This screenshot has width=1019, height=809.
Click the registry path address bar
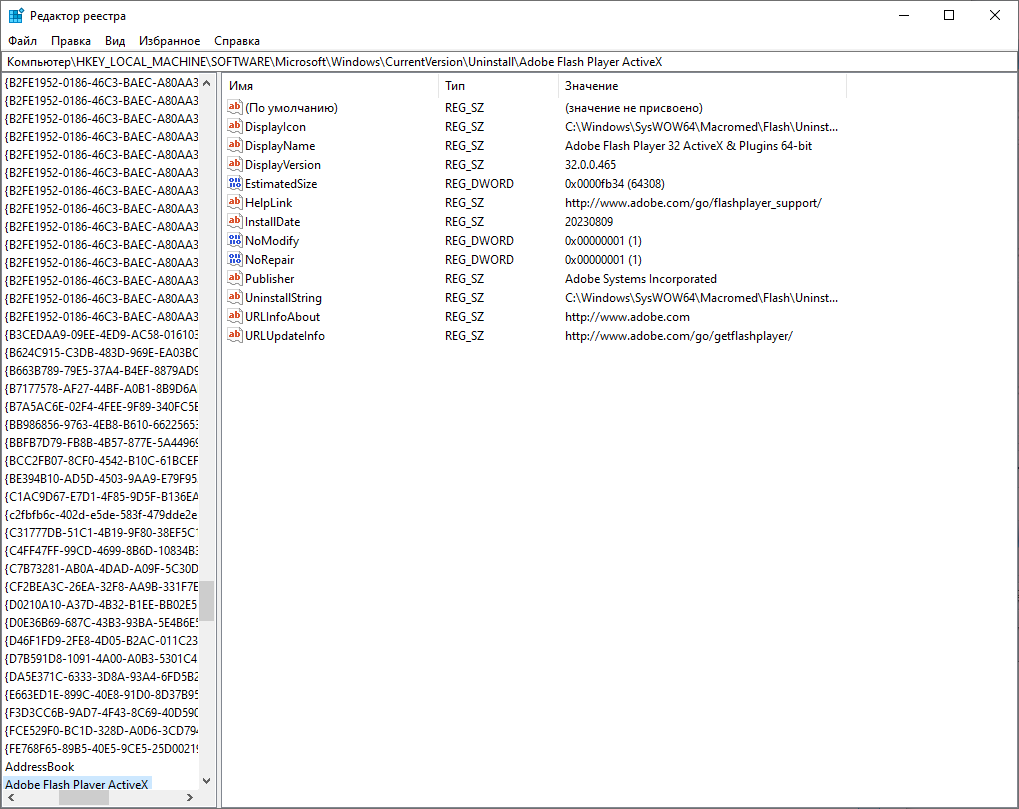509,62
